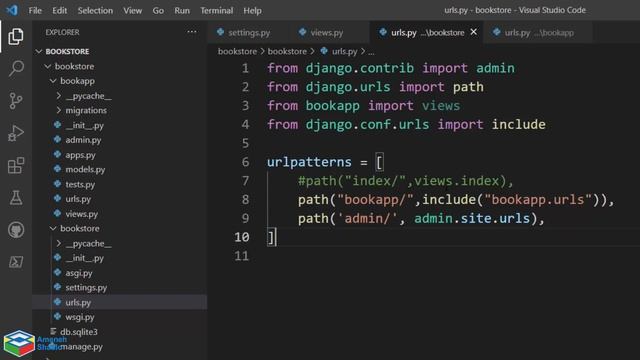Switch to the settings.py tab
This screenshot has width=640, height=360.
point(249,32)
